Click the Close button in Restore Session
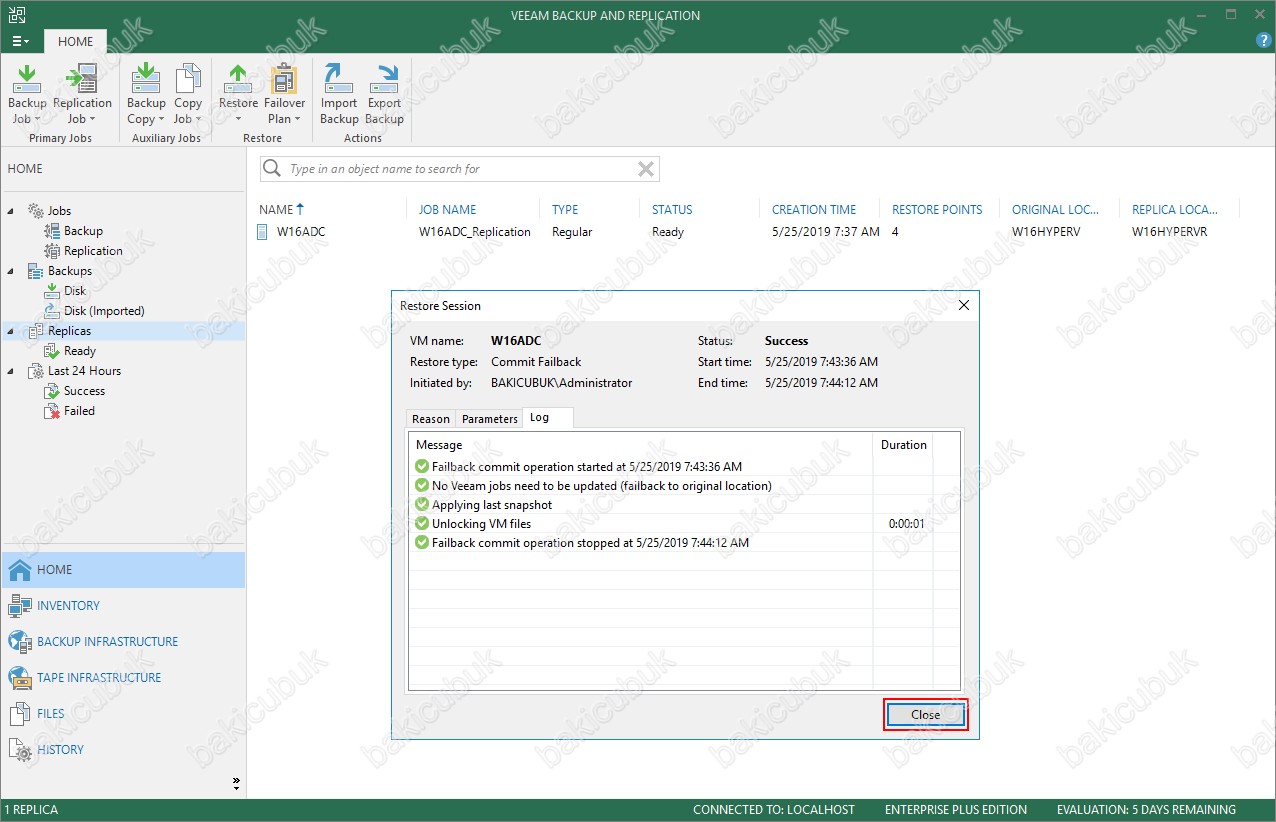This screenshot has width=1276, height=822. tap(926, 715)
